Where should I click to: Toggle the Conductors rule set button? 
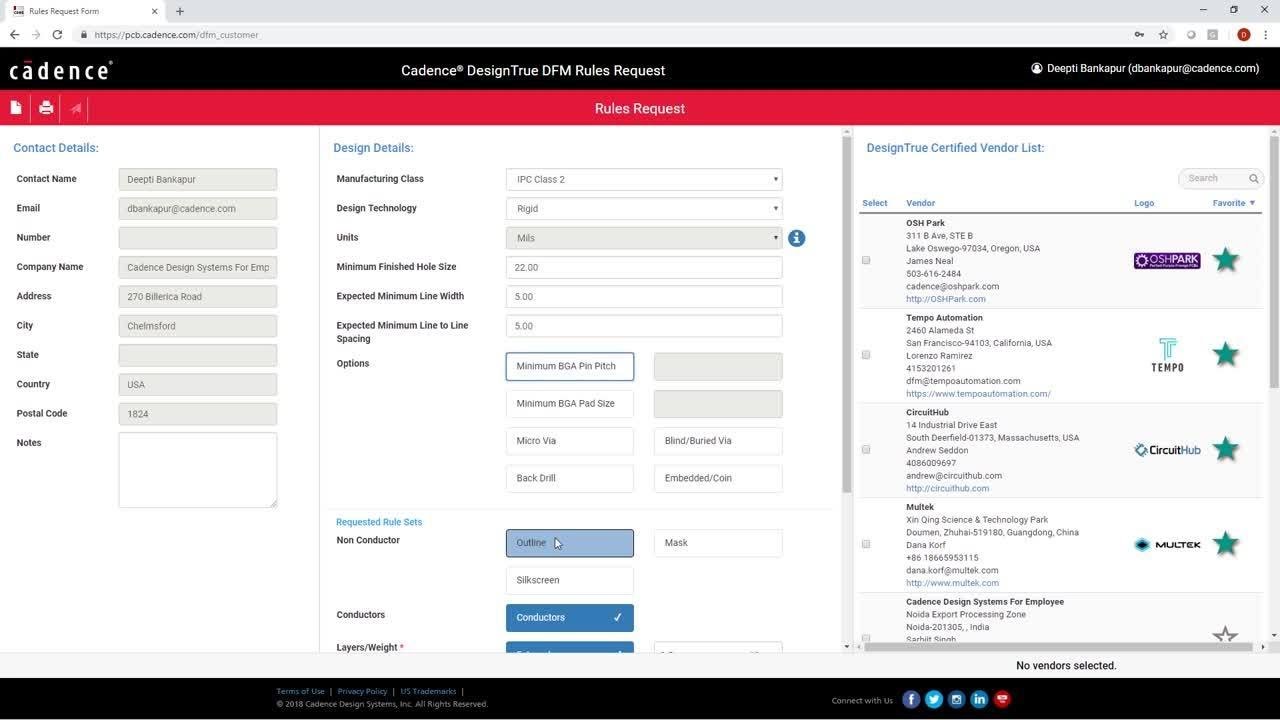pos(570,617)
